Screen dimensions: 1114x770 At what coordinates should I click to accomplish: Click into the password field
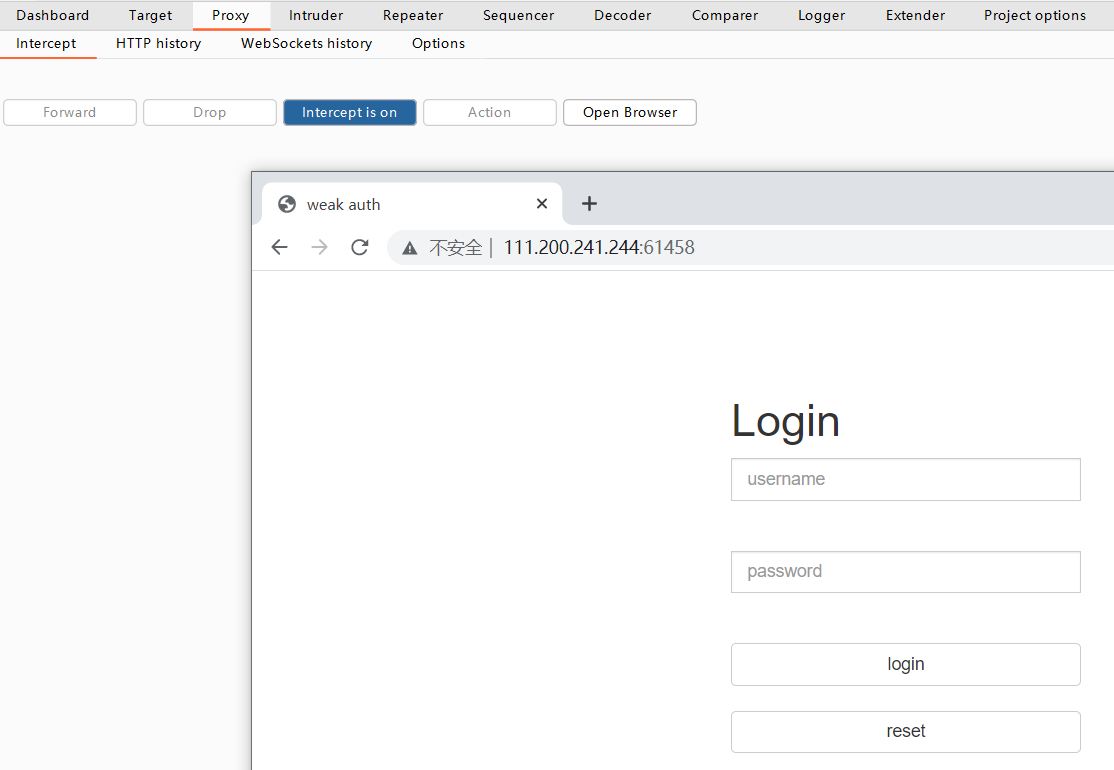pos(905,571)
